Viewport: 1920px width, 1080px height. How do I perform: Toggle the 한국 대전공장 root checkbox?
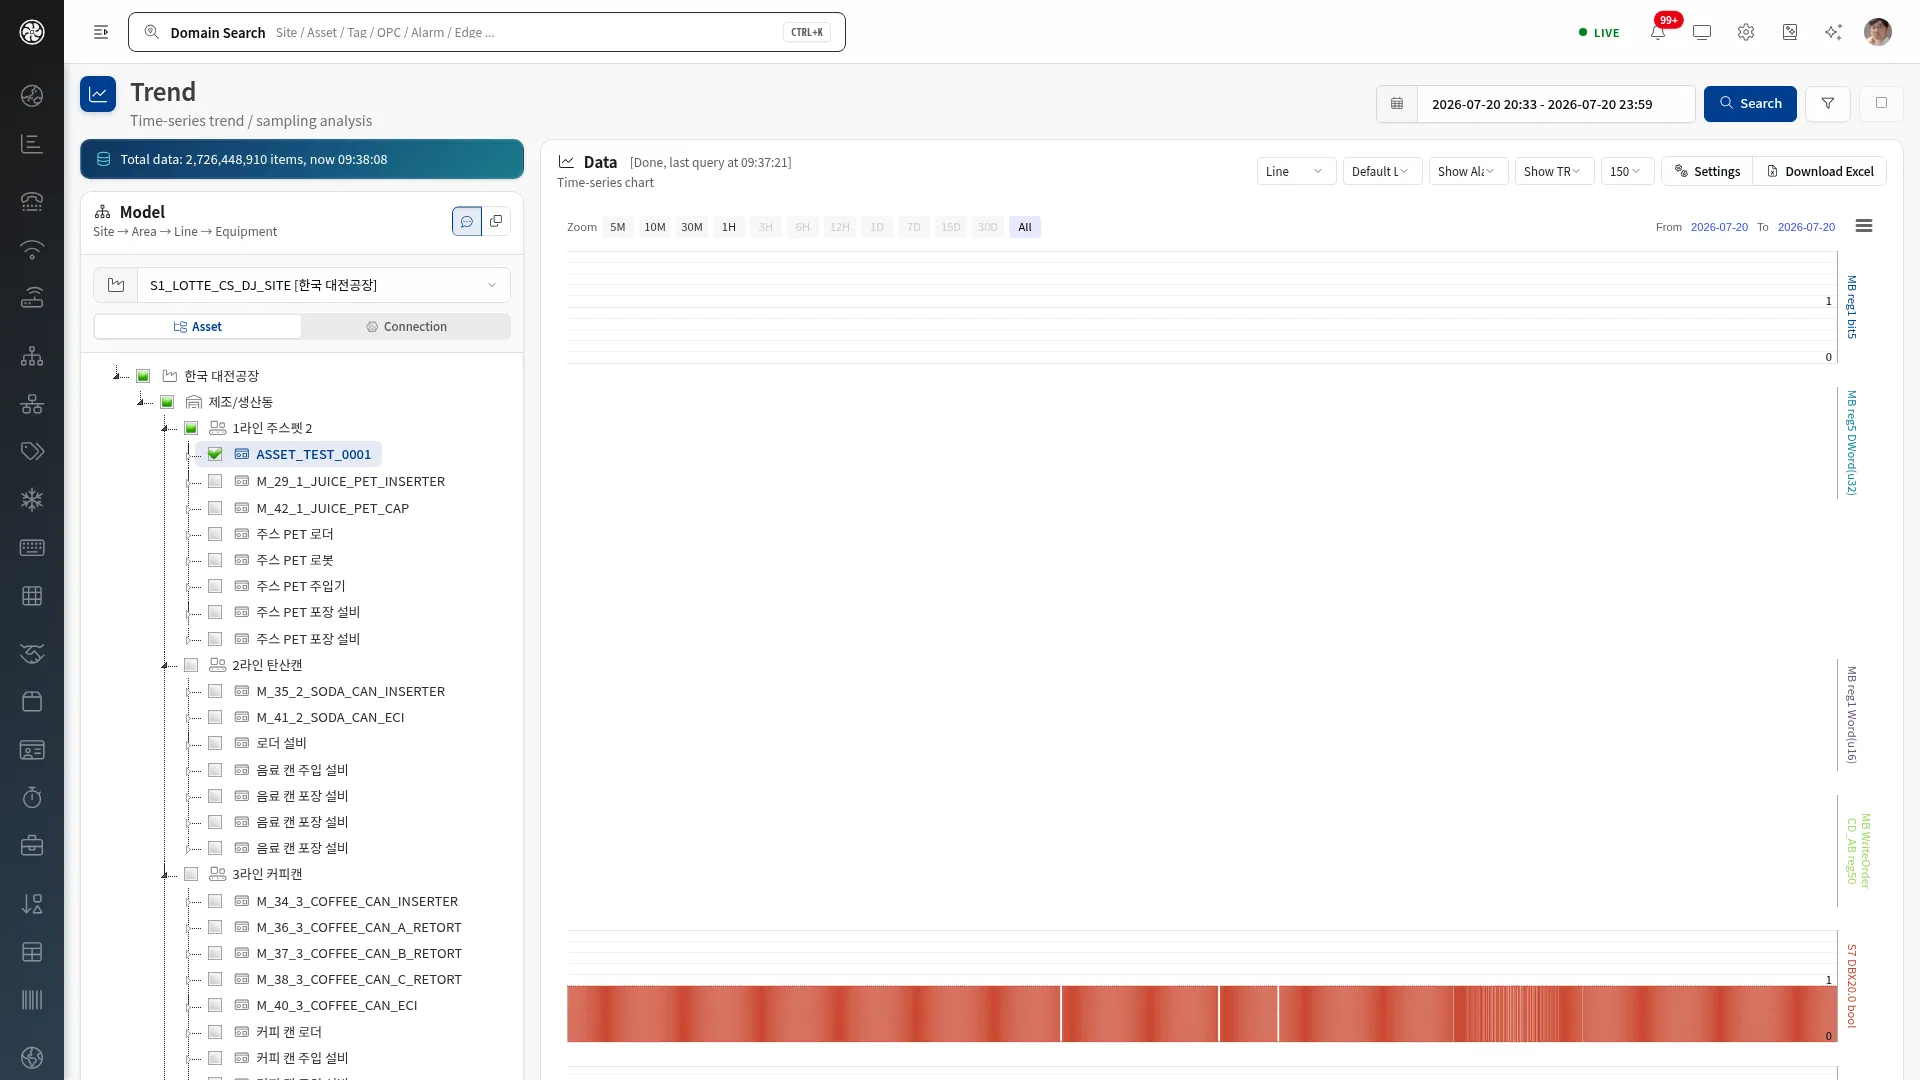(143, 376)
